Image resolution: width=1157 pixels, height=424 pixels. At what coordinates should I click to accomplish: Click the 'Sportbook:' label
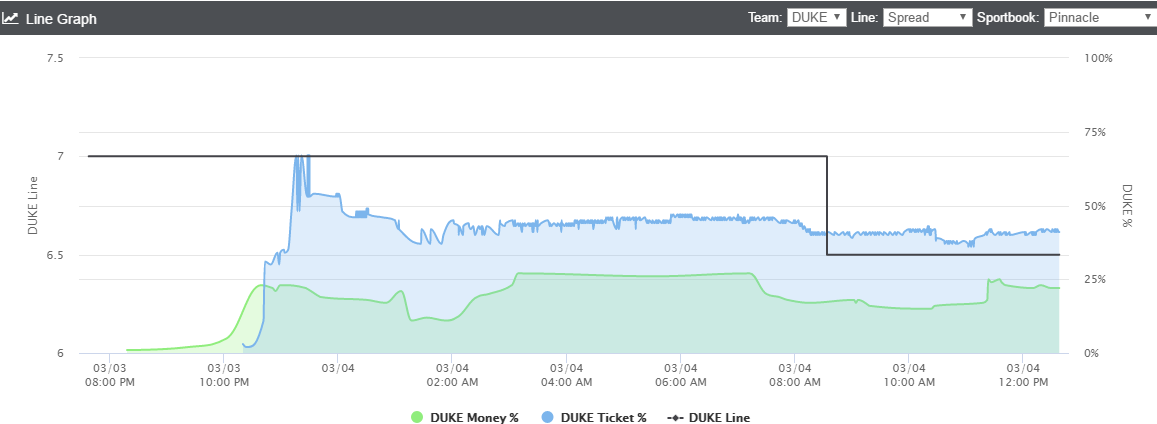tap(1008, 18)
